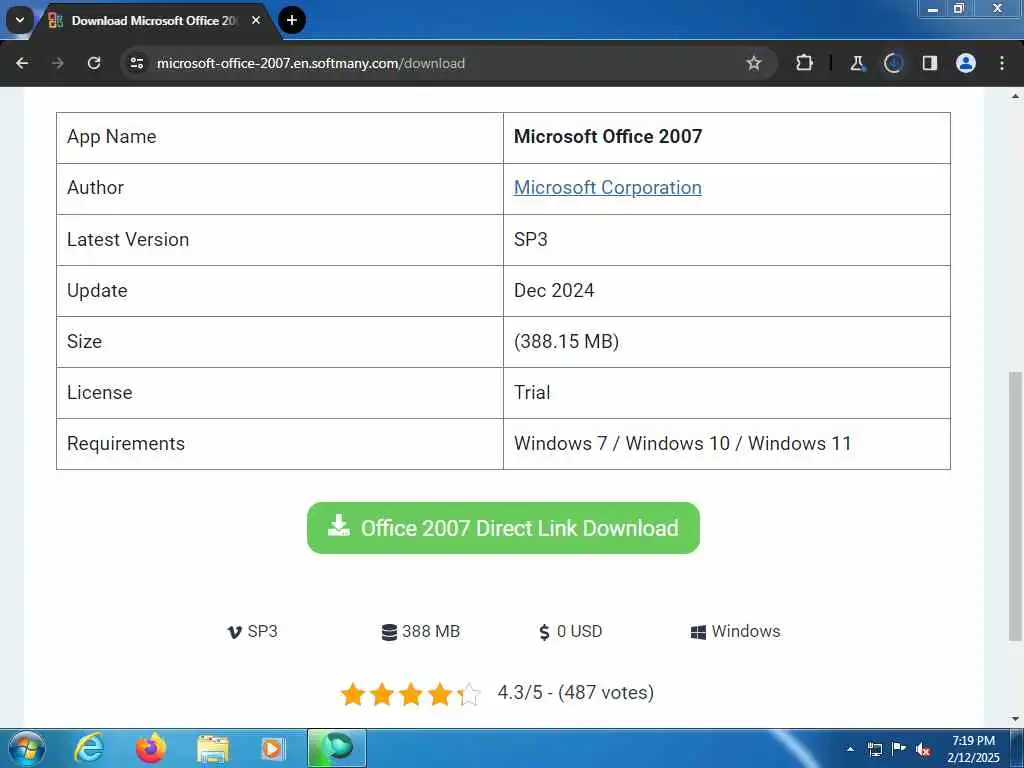This screenshot has width=1024, height=768.
Task: Click the browser forward arrow
Action: coord(58,63)
